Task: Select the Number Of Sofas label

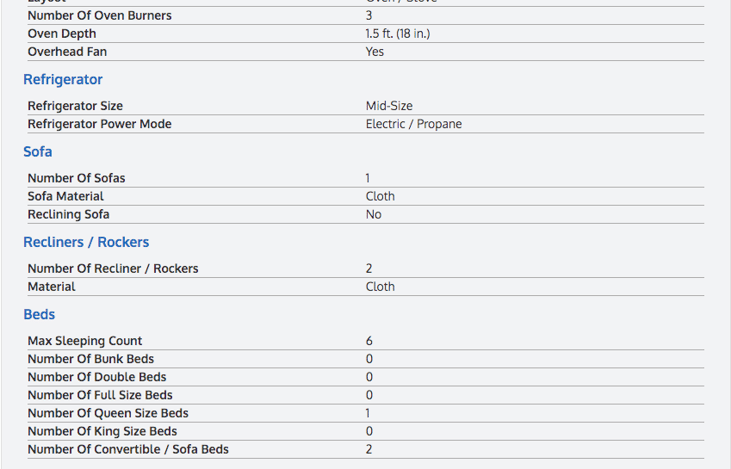Action: [x=76, y=178]
